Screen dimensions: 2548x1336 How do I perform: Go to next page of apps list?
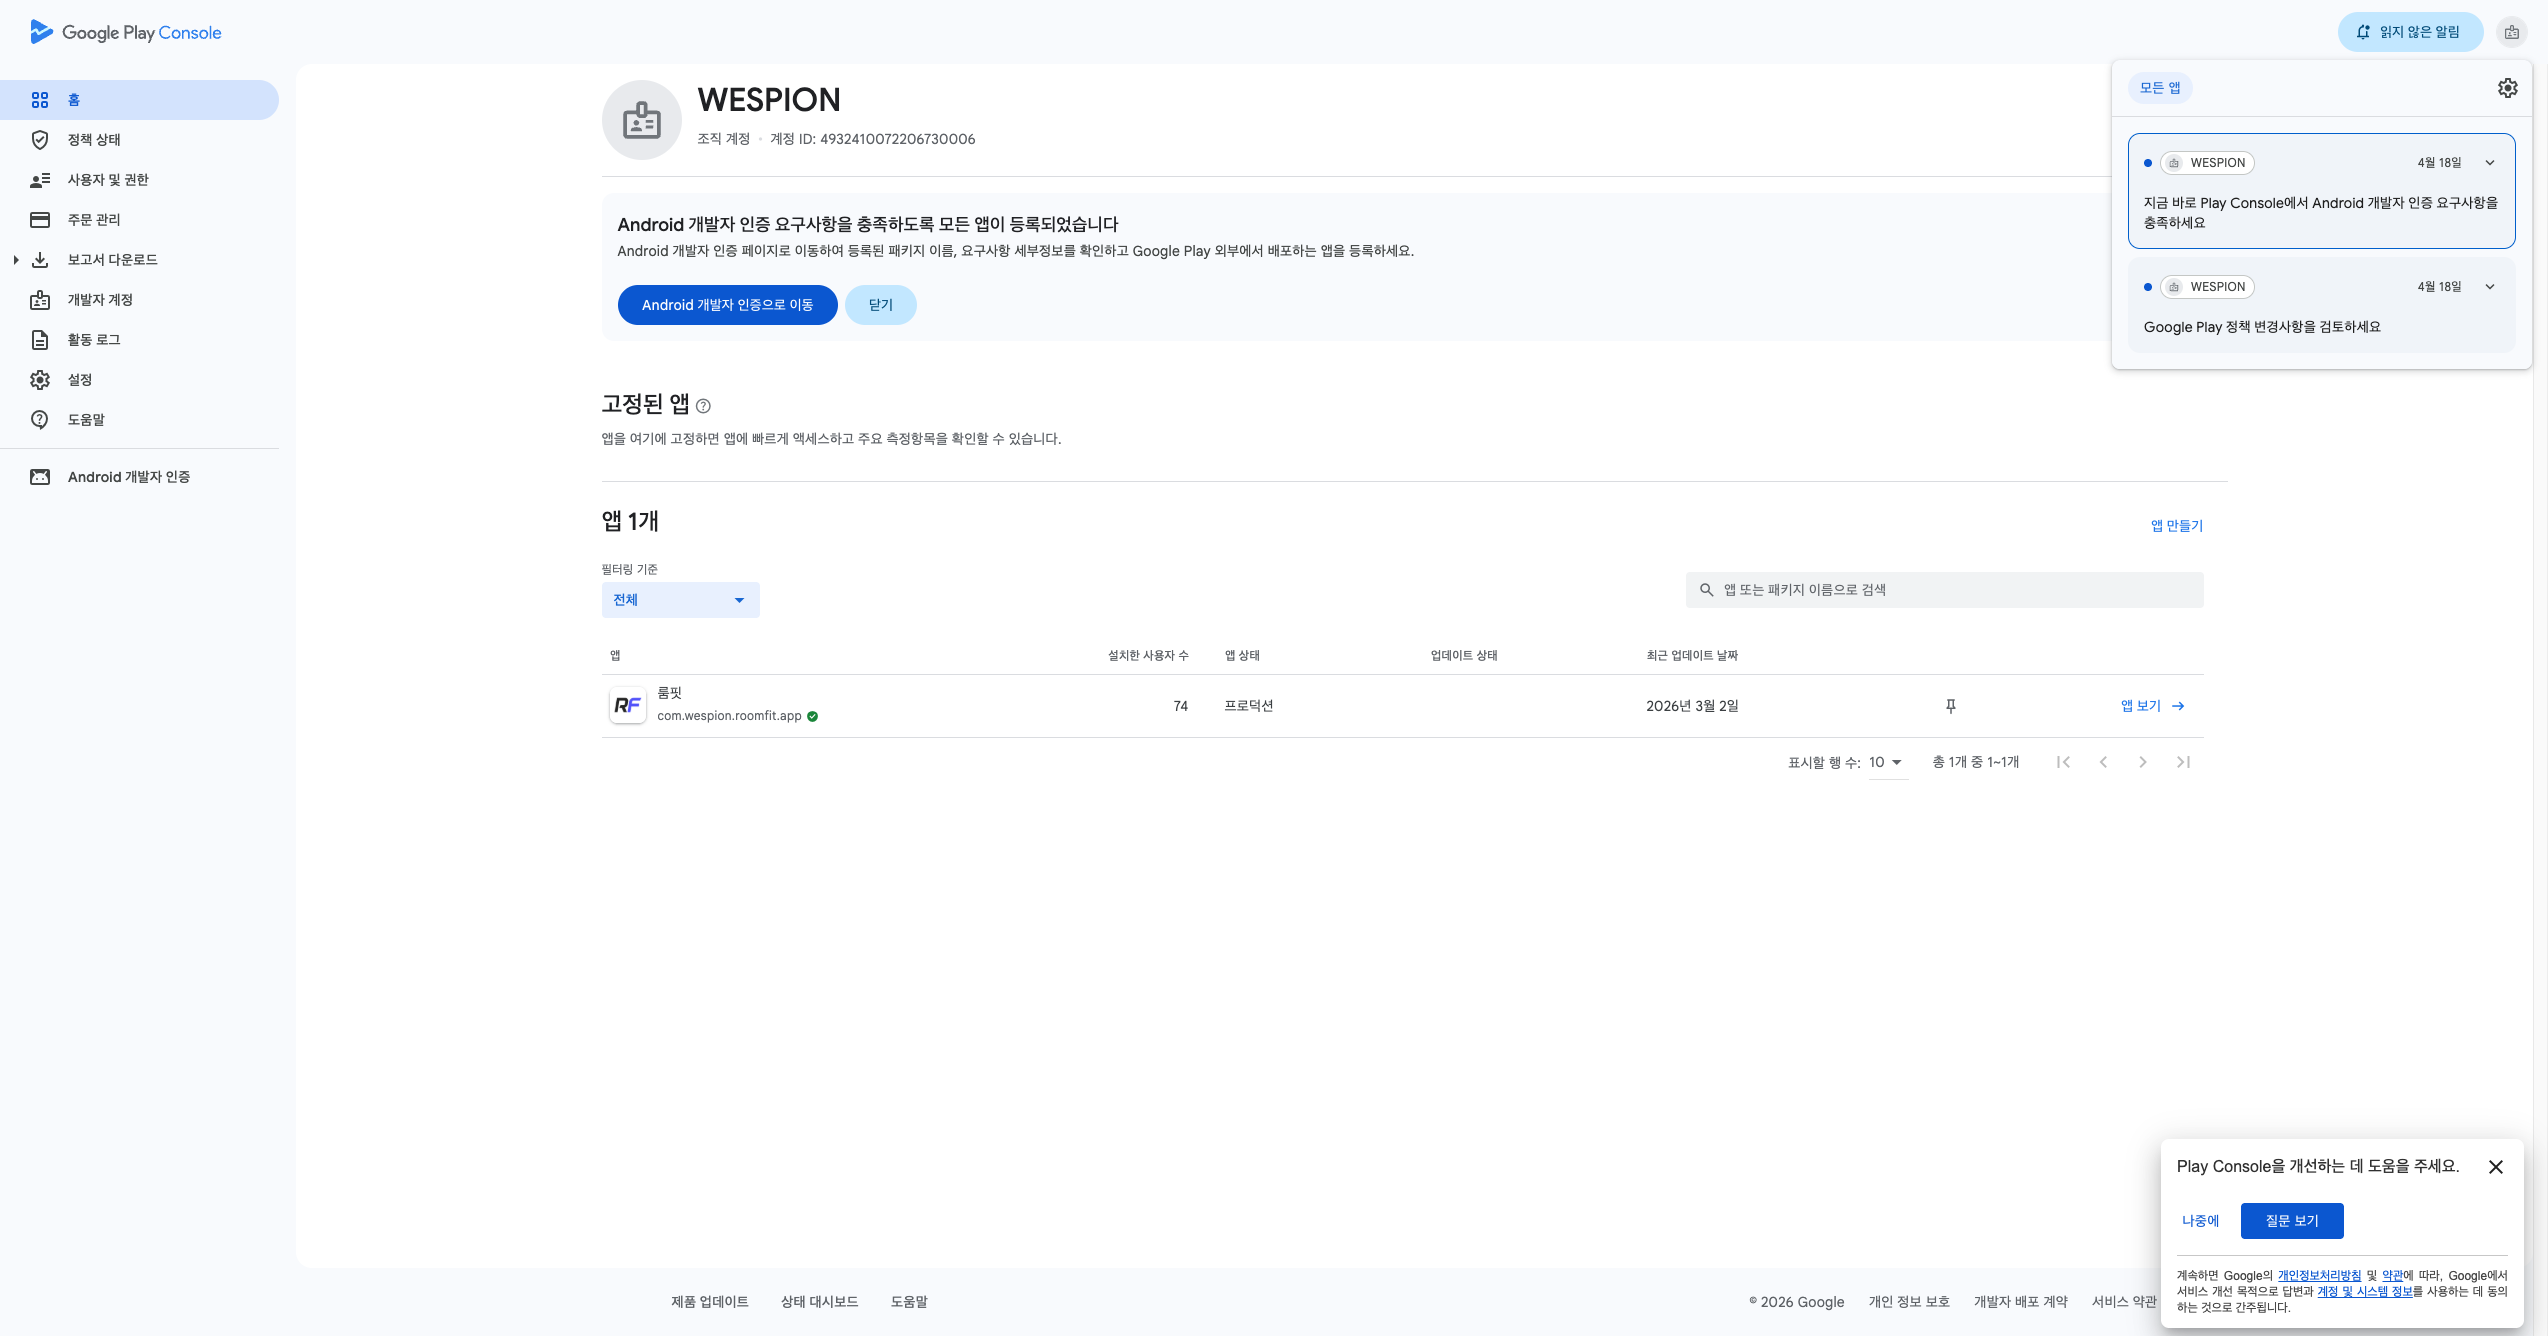[2142, 762]
